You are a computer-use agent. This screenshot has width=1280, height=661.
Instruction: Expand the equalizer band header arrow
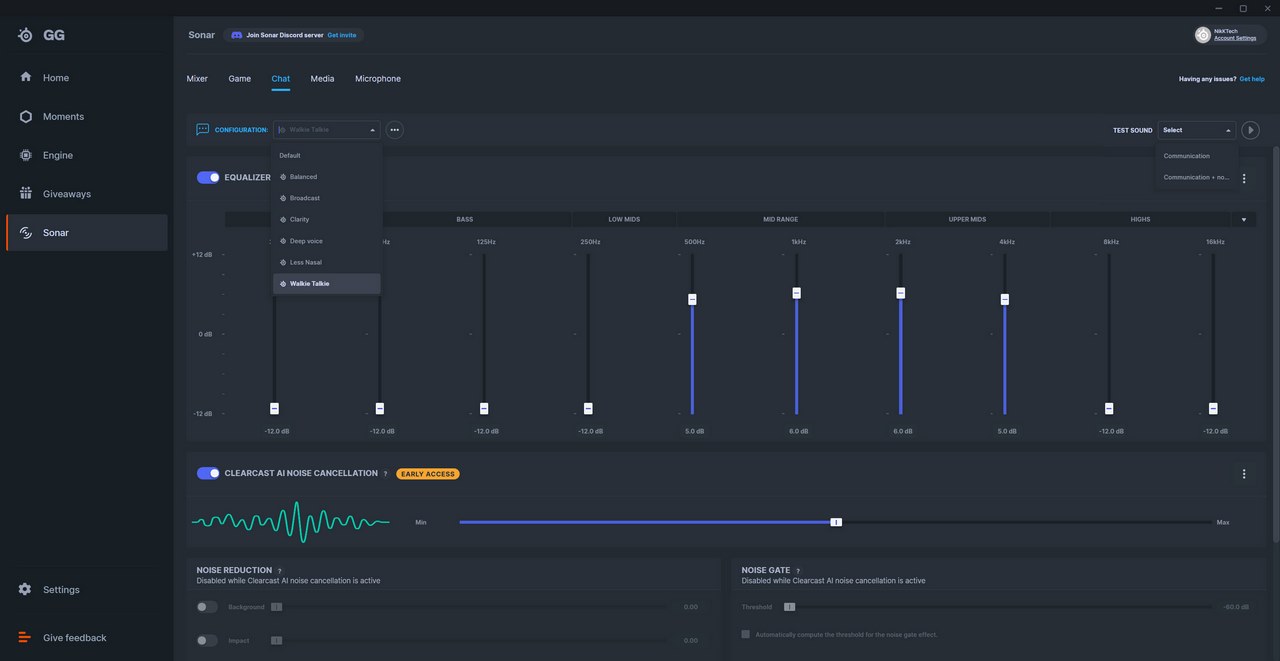click(1244, 219)
